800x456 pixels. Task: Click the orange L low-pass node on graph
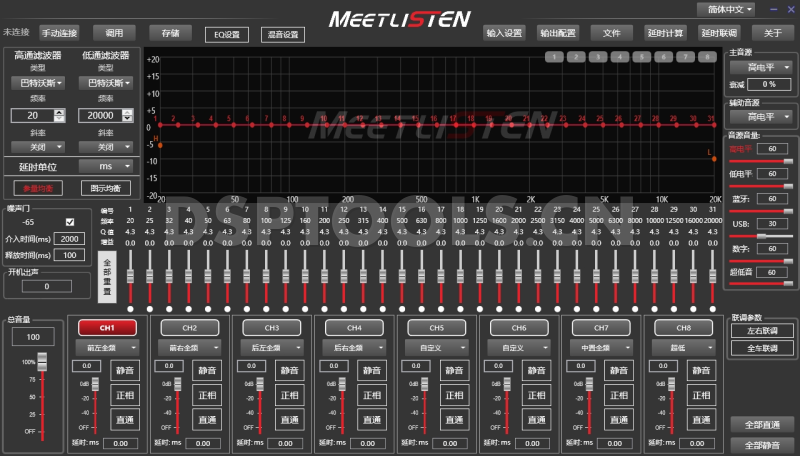tap(714, 159)
